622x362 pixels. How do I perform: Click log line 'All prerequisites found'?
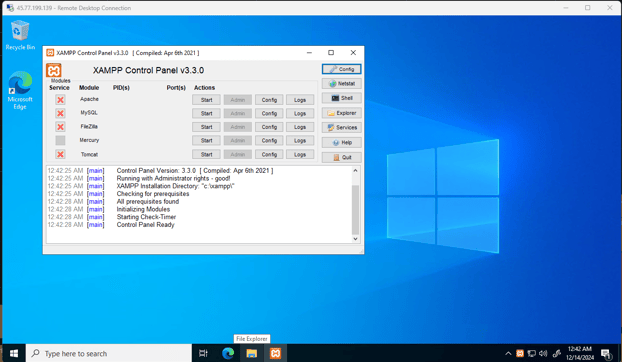[x=148, y=201]
